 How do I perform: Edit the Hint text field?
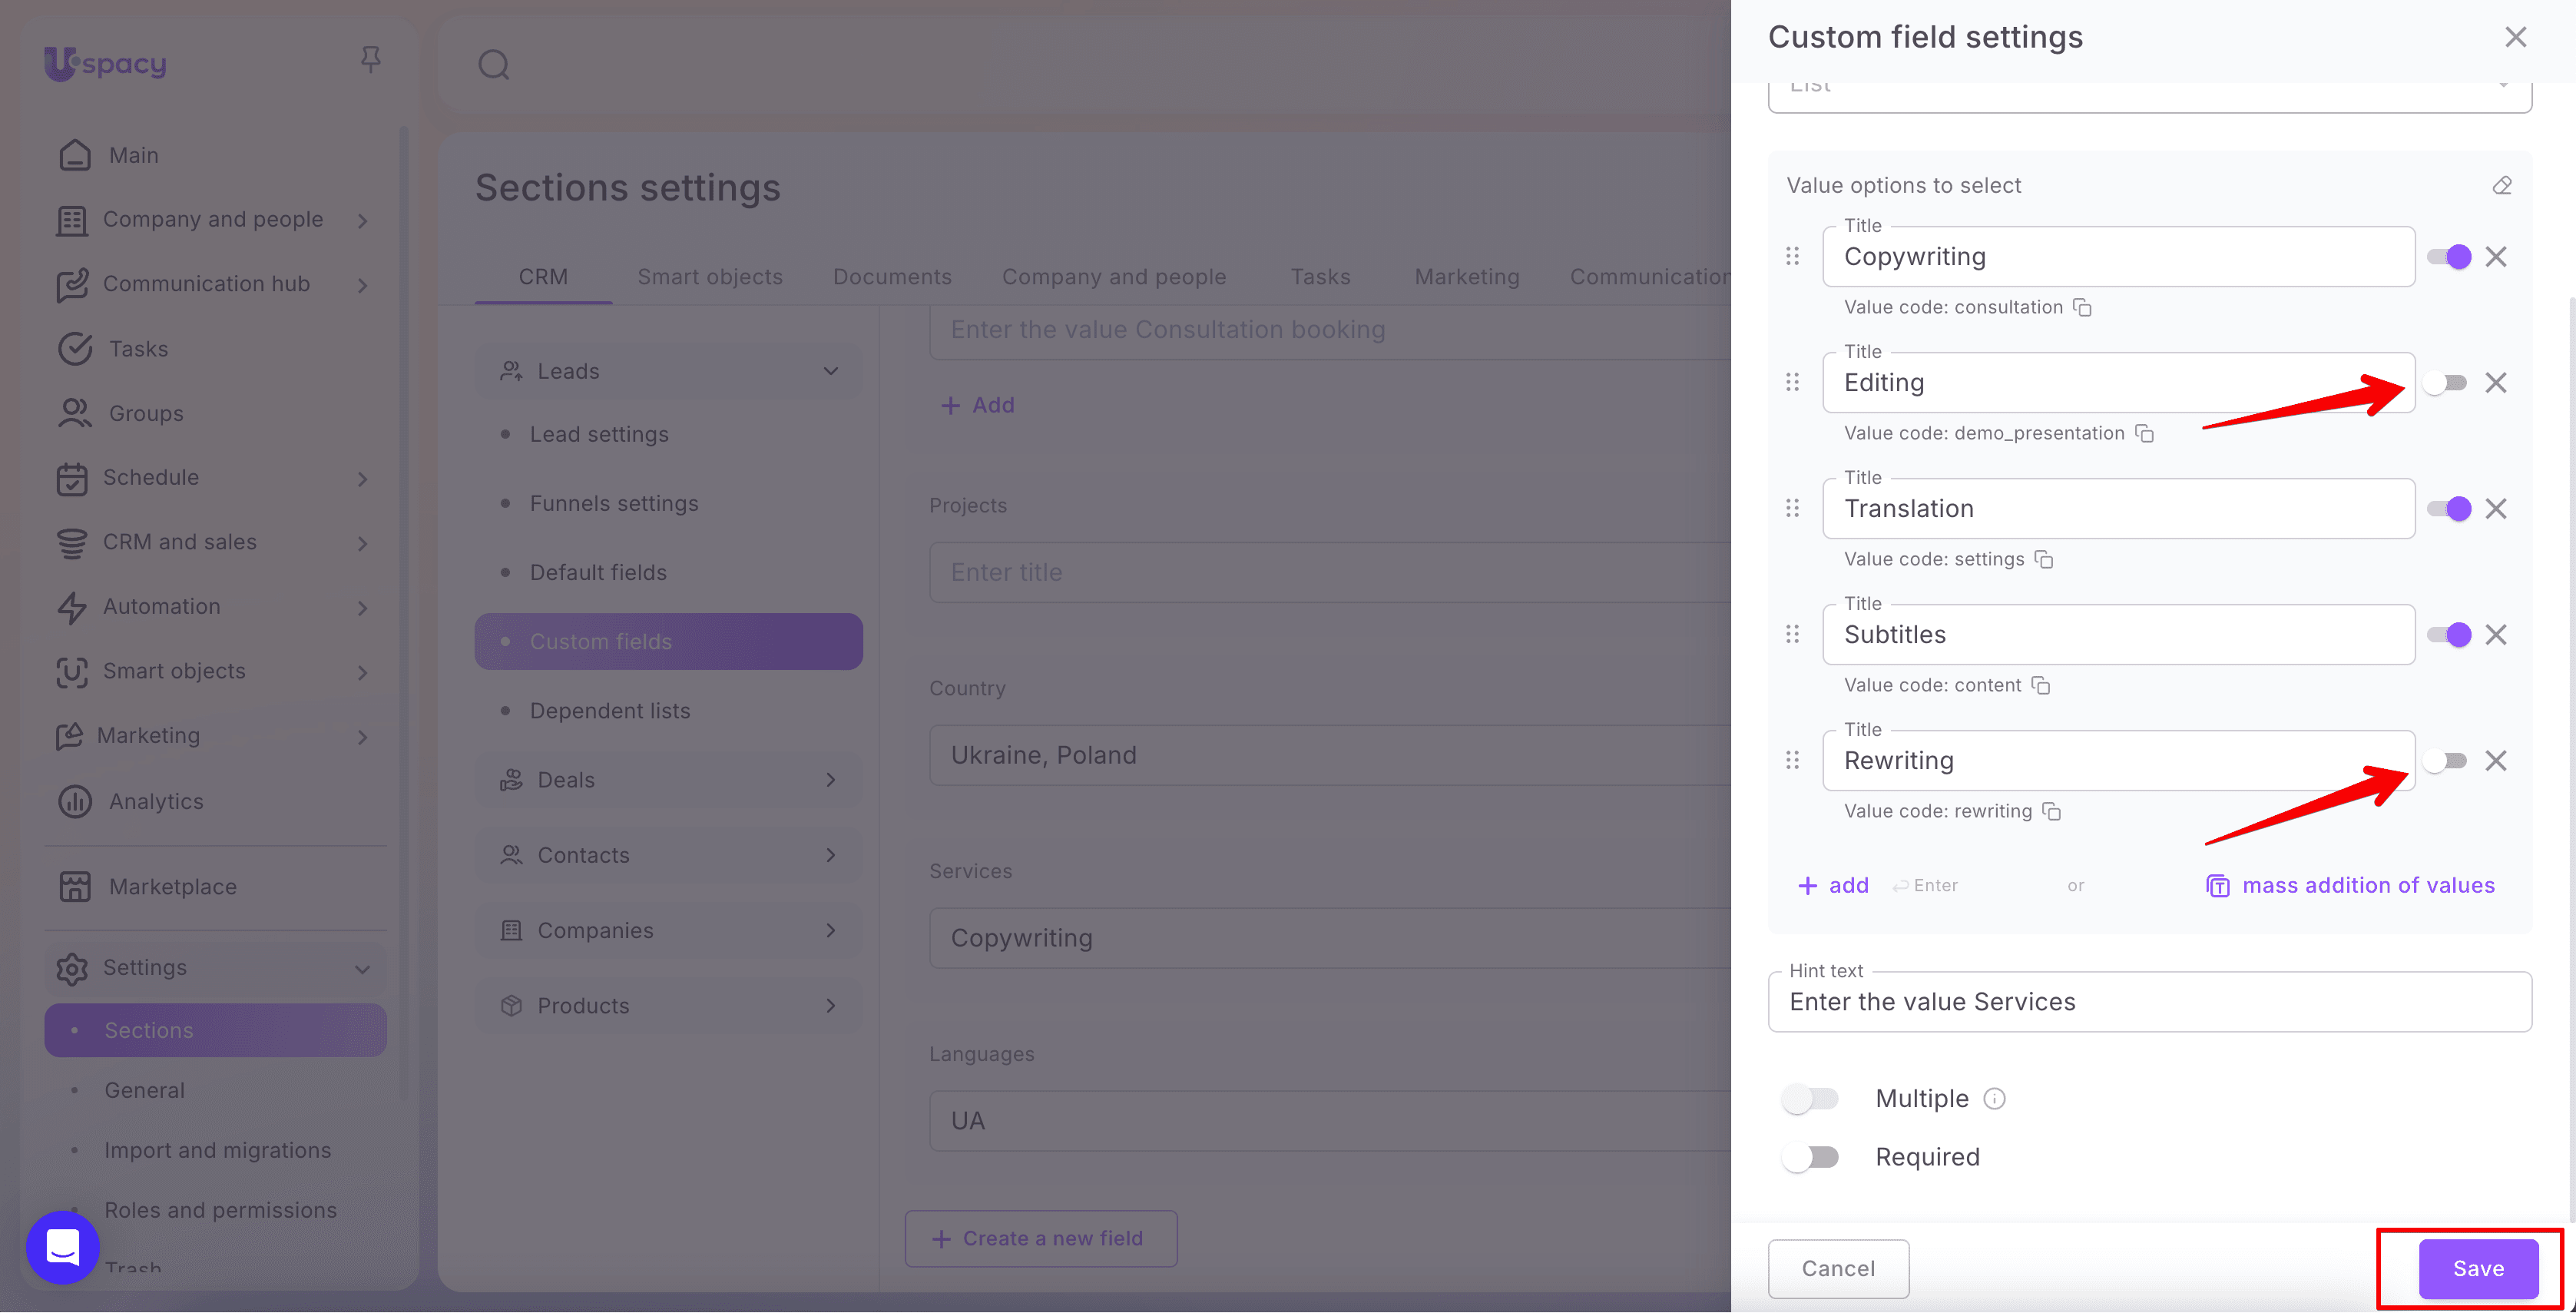(2150, 1002)
